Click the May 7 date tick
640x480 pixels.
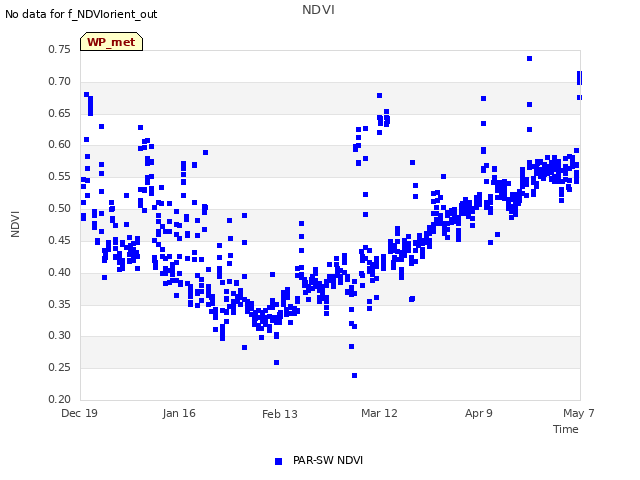point(579,413)
